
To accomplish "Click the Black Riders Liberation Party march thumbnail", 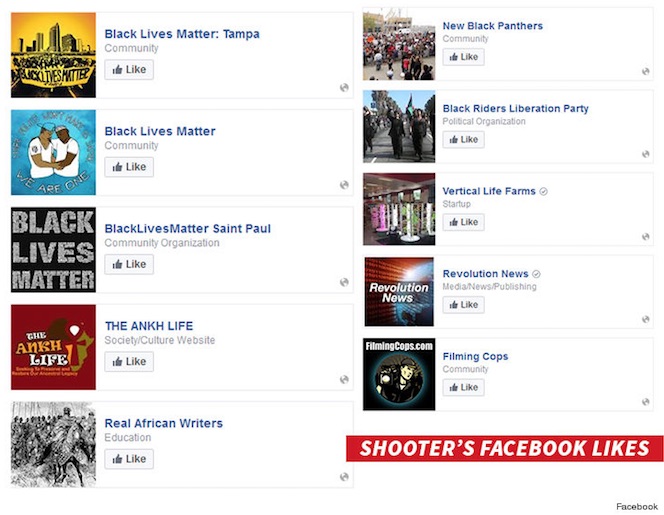I will 399,126.
